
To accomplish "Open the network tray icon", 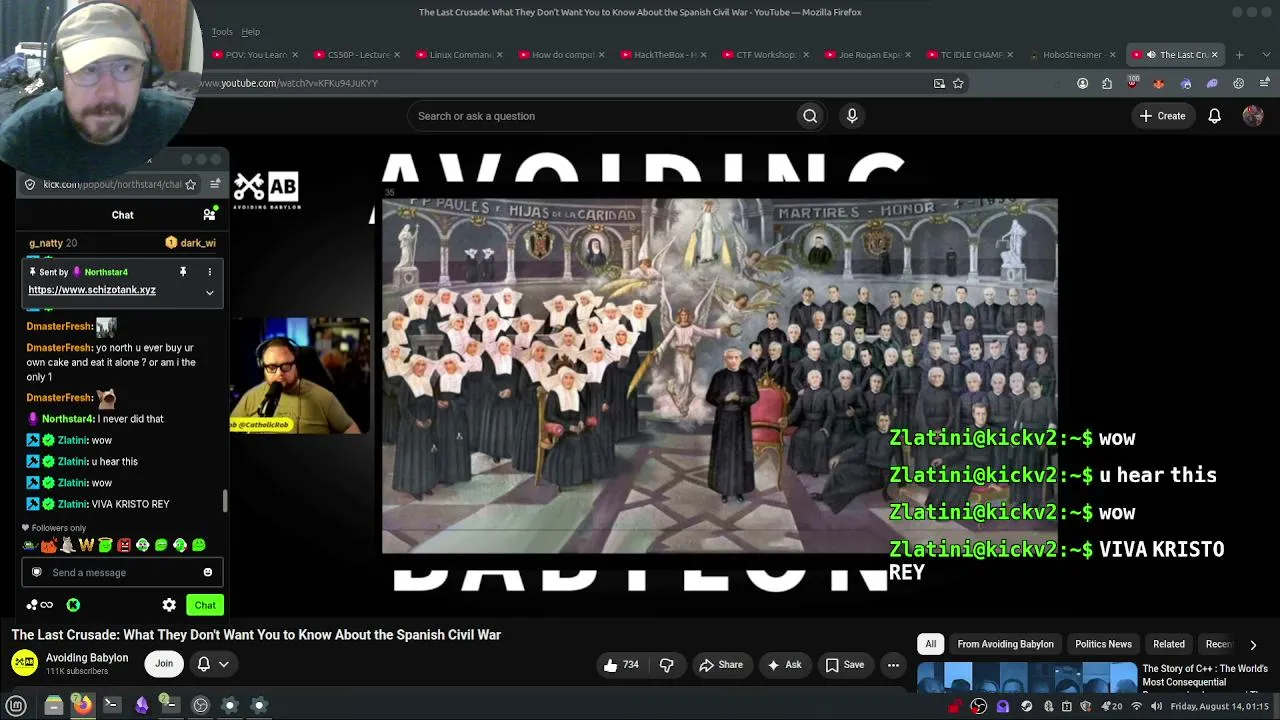I will coord(1136,706).
